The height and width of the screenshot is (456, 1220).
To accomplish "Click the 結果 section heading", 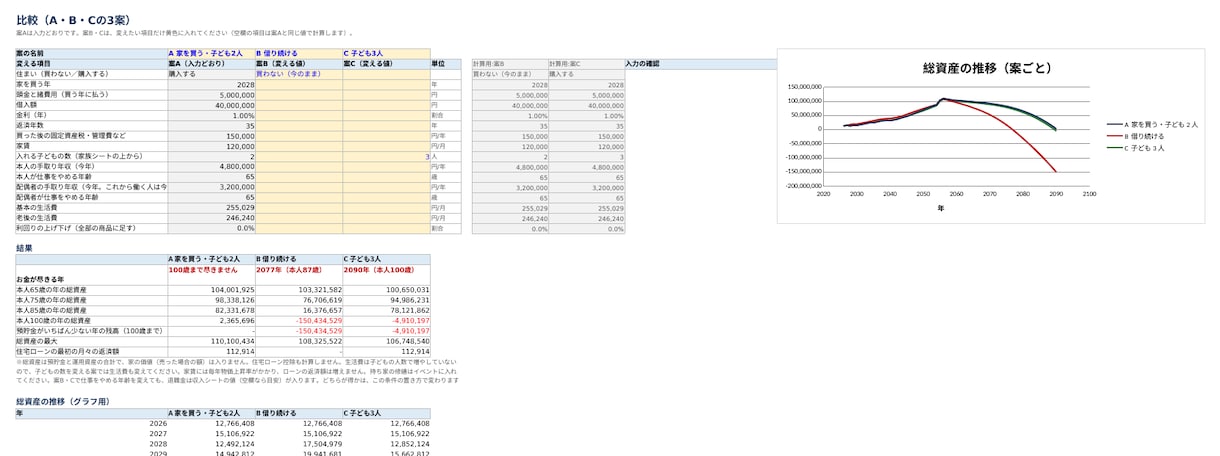I will click(x=25, y=247).
